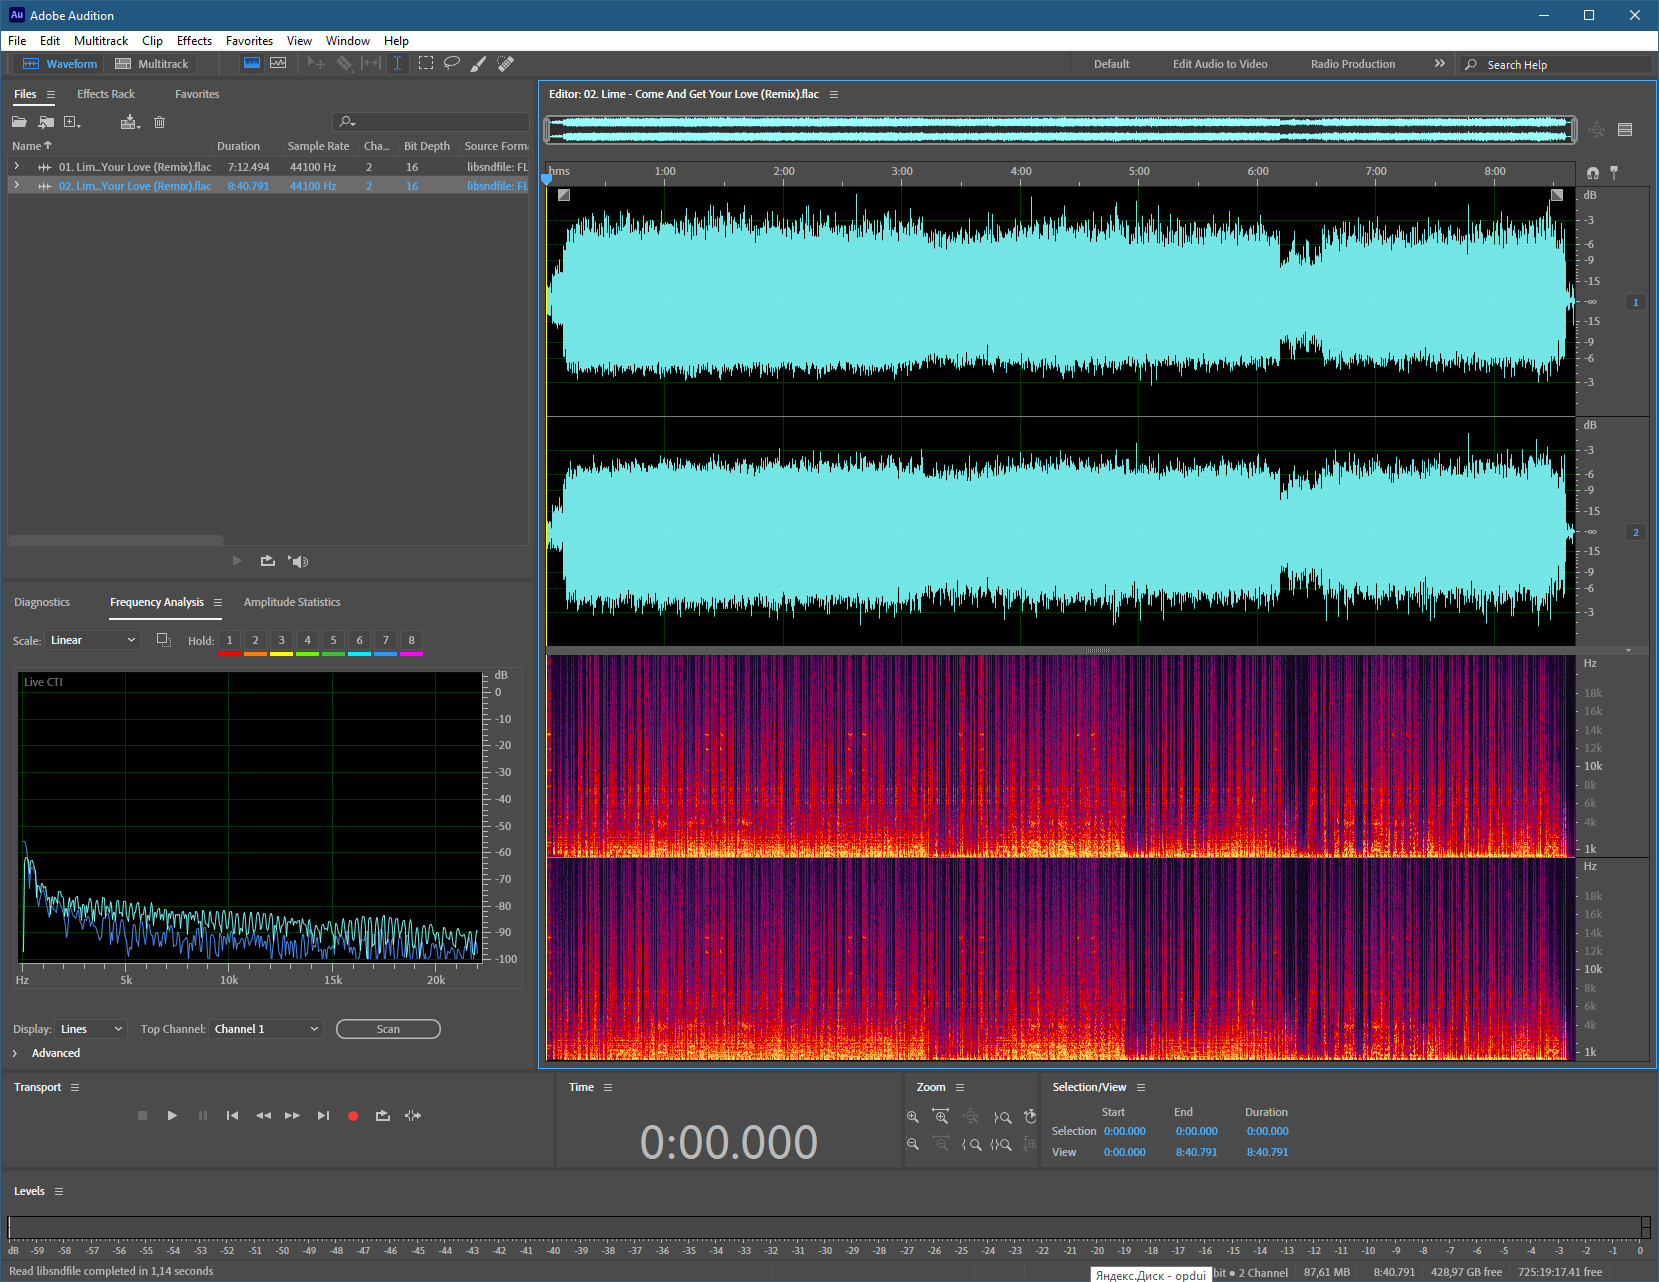The width and height of the screenshot is (1659, 1282).
Task: Switch to Effects Rack tab
Action: click(106, 94)
